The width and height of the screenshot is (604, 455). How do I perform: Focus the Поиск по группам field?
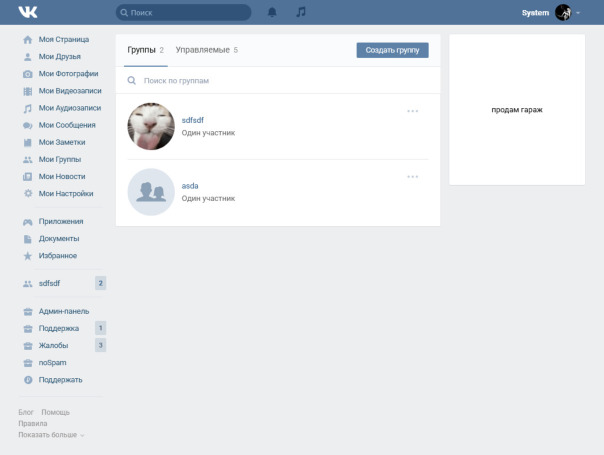[277, 81]
